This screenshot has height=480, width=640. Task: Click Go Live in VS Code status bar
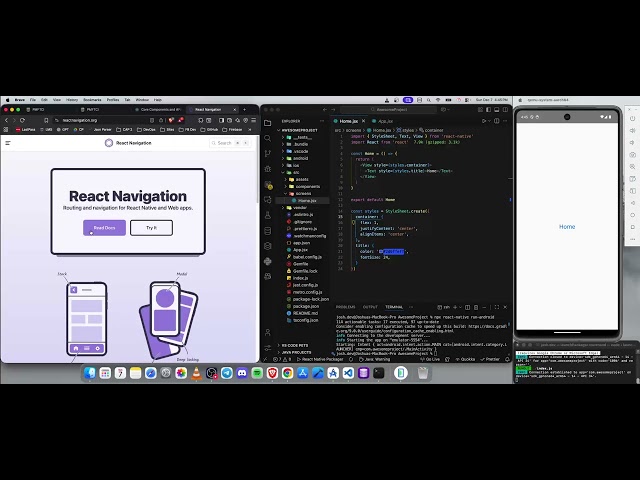pyautogui.click(x=430, y=360)
